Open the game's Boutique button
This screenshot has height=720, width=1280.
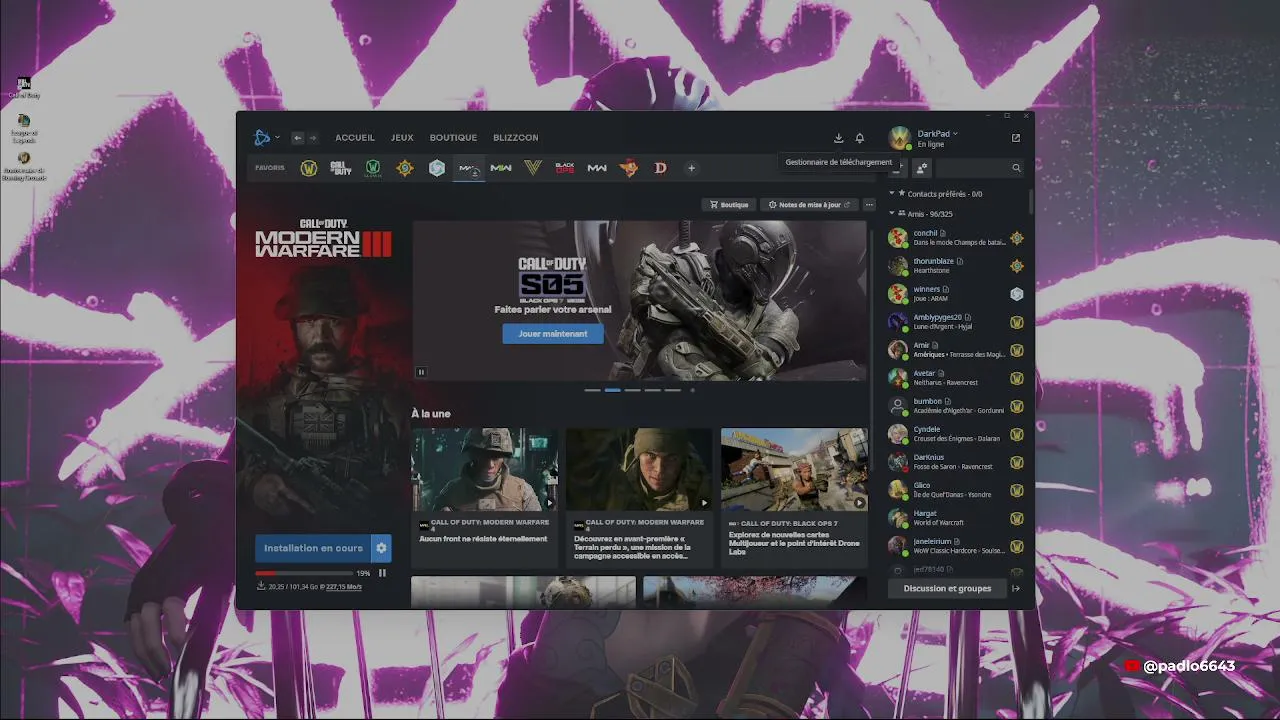coord(729,205)
